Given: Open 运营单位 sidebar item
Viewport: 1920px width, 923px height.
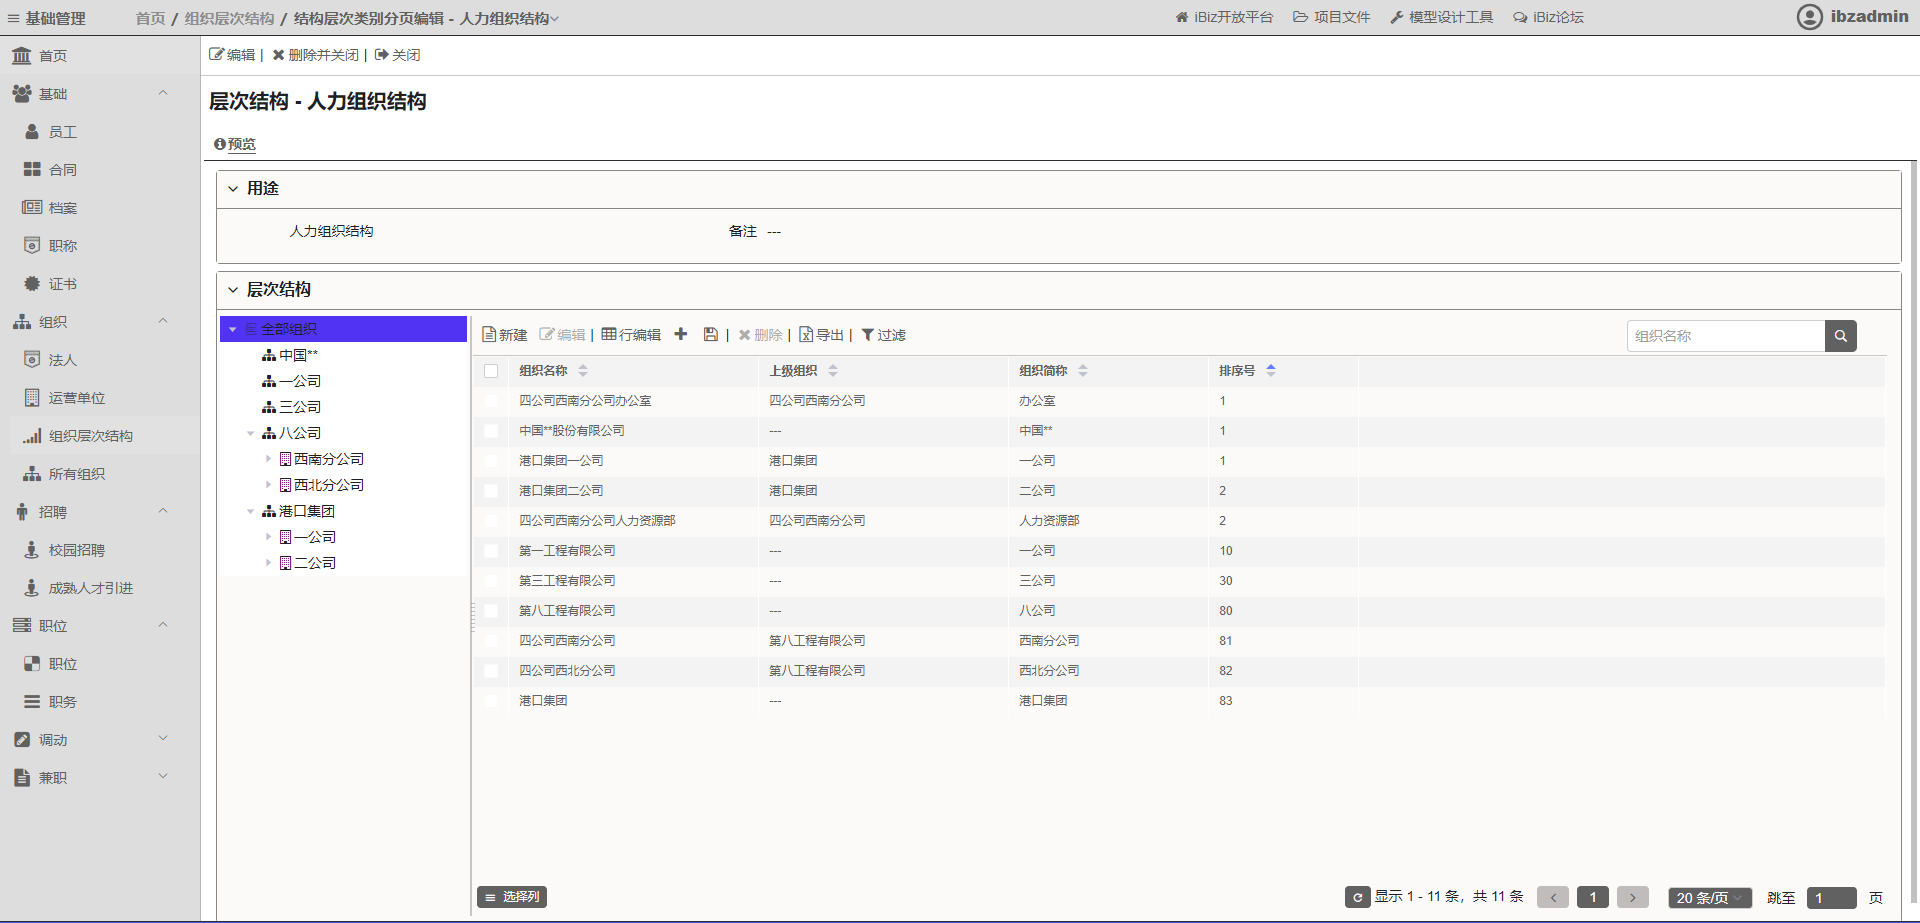Looking at the screenshot, I should 77,398.
